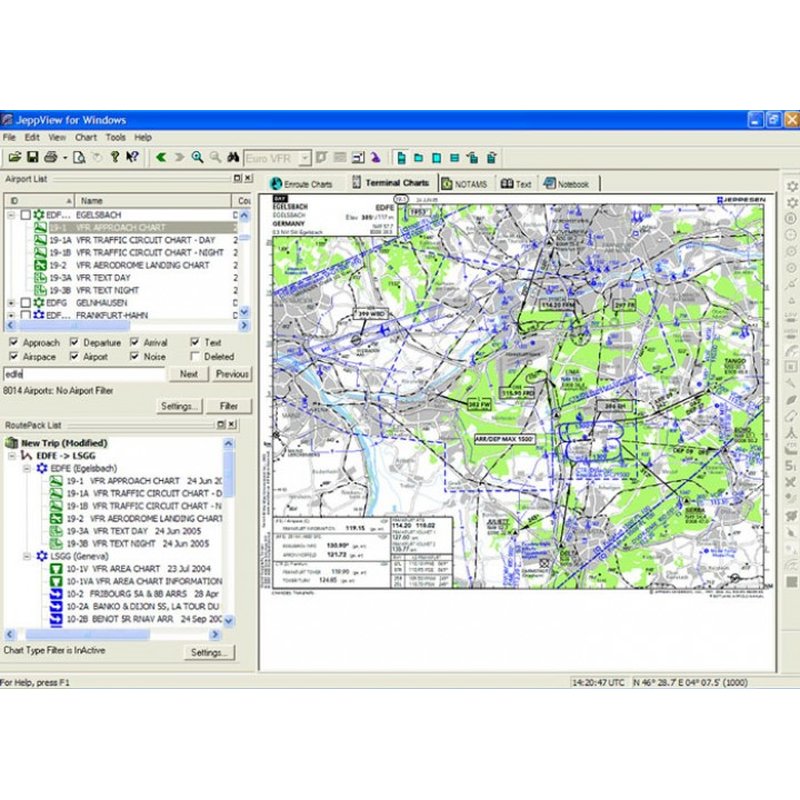Switch to the Enroute Charts tab

coord(302,184)
